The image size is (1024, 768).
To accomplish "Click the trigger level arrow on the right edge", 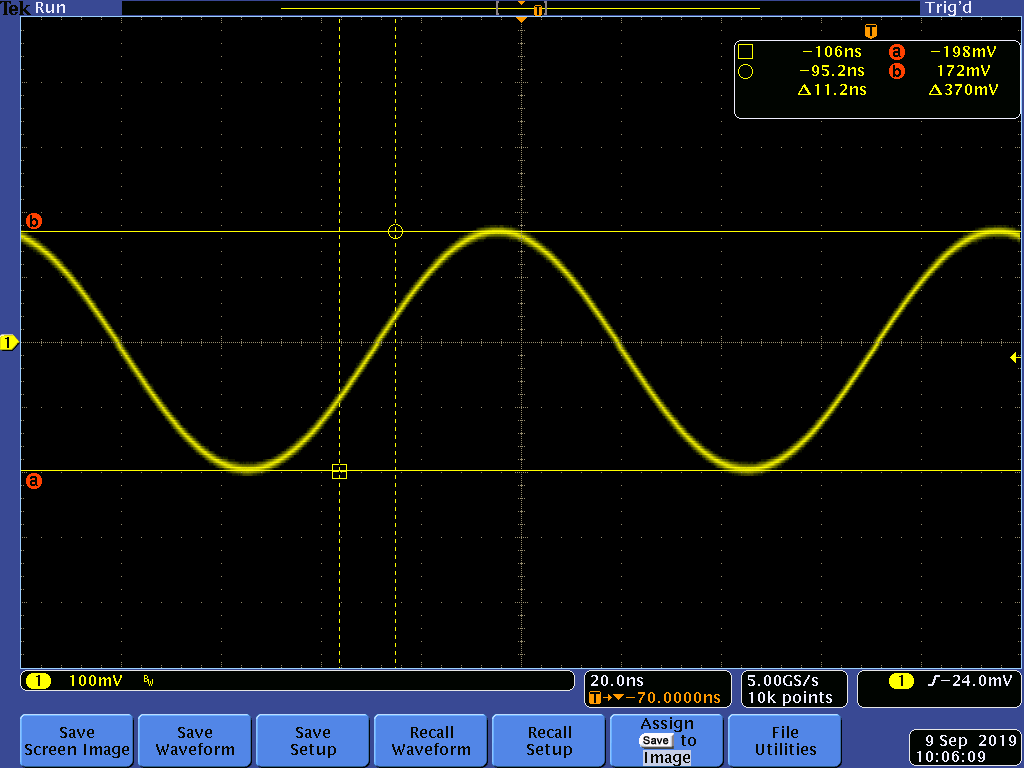I will pos(1015,357).
